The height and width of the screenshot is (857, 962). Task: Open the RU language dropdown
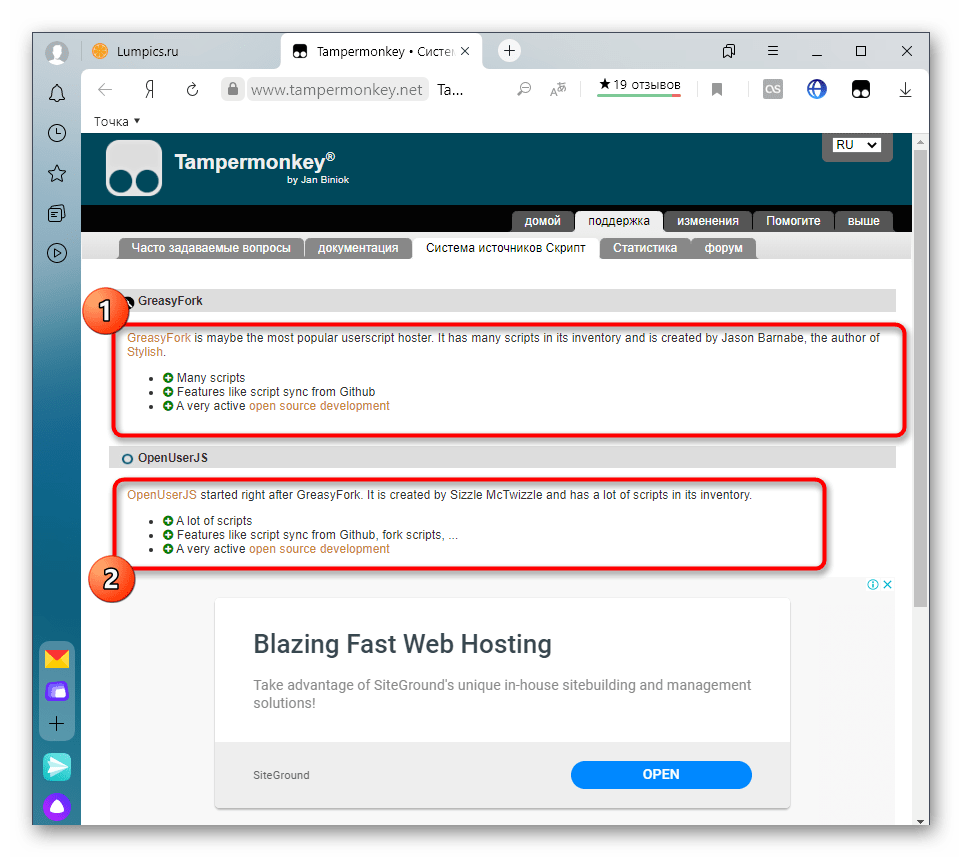(857, 145)
